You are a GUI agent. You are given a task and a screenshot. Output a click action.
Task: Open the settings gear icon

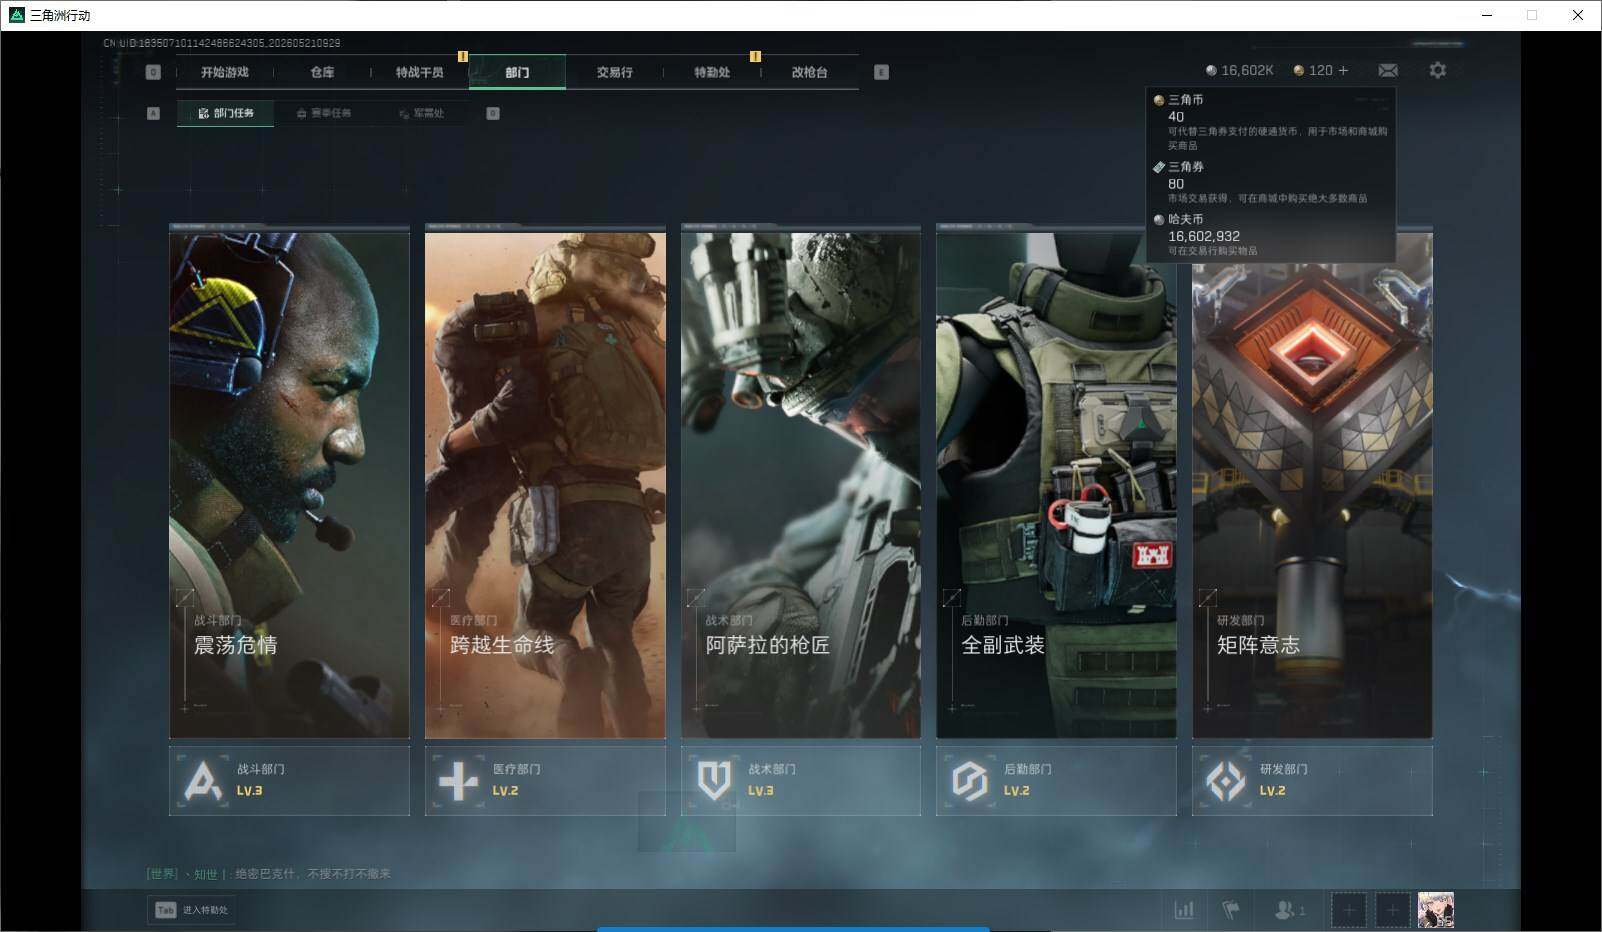pos(1438,70)
